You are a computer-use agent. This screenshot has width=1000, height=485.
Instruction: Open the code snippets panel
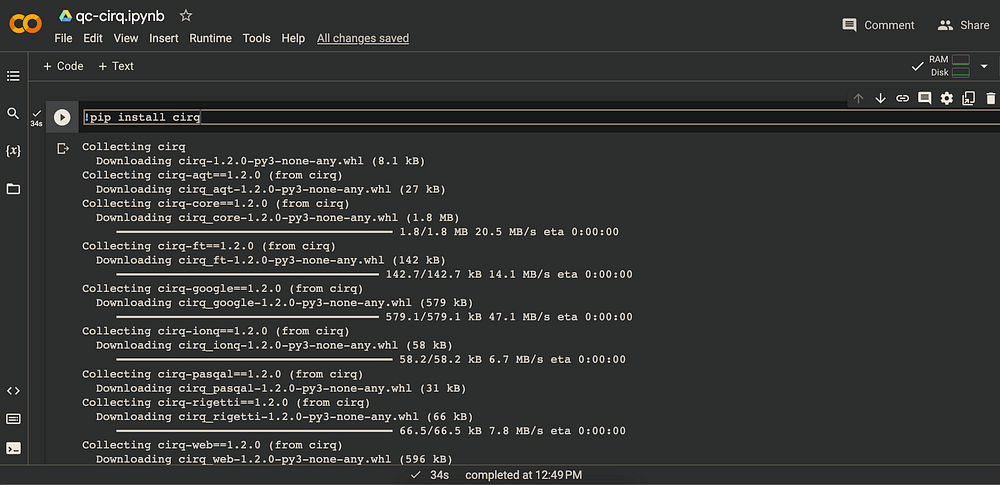tap(13, 391)
